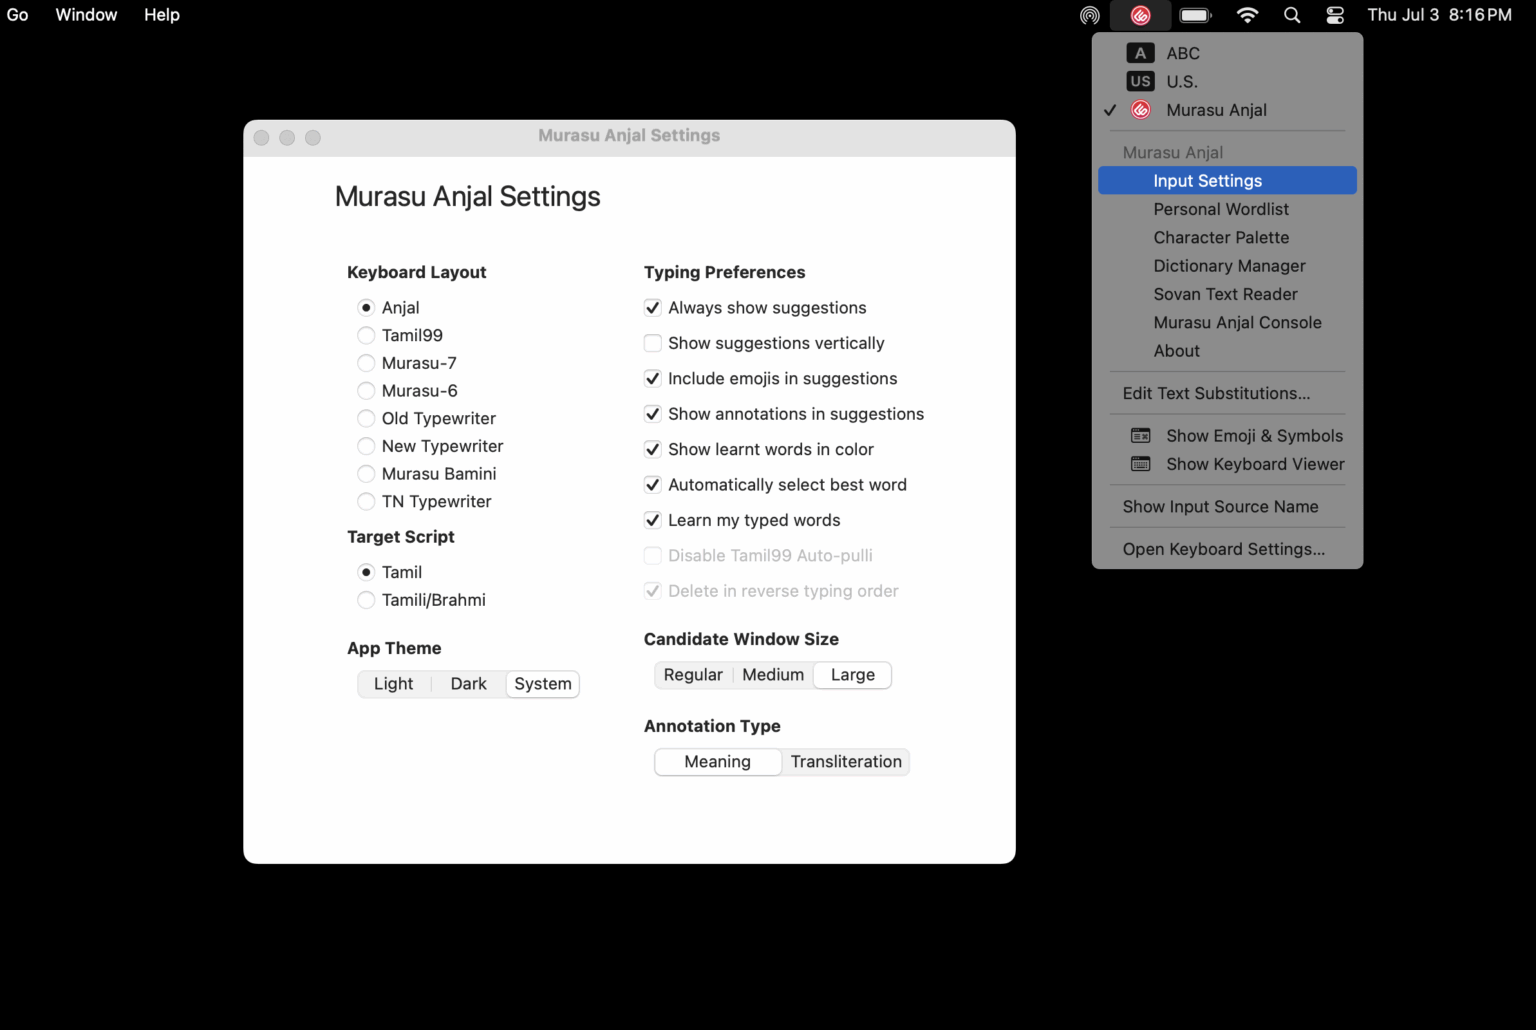Switch to the U.S. input source
This screenshot has height=1030, width=1536.
pyautogui.click(x=1180, y=81)
